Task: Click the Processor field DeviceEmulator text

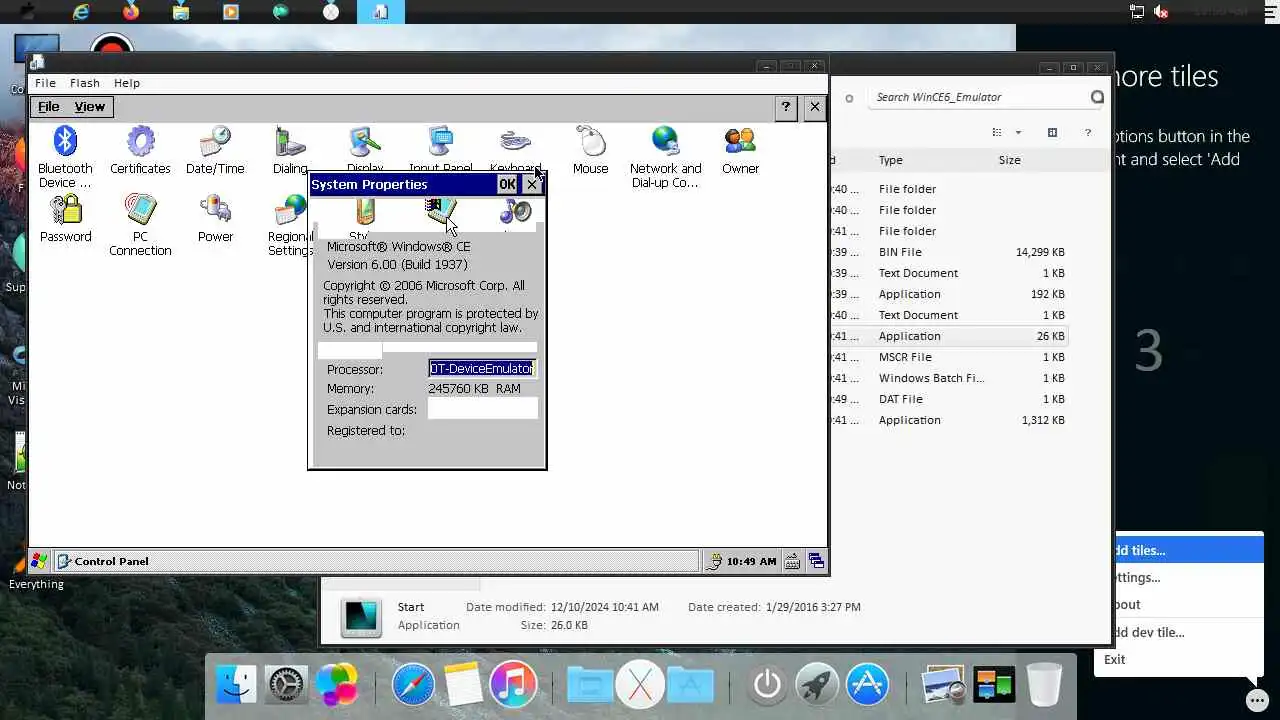Action: click(482, 368)
